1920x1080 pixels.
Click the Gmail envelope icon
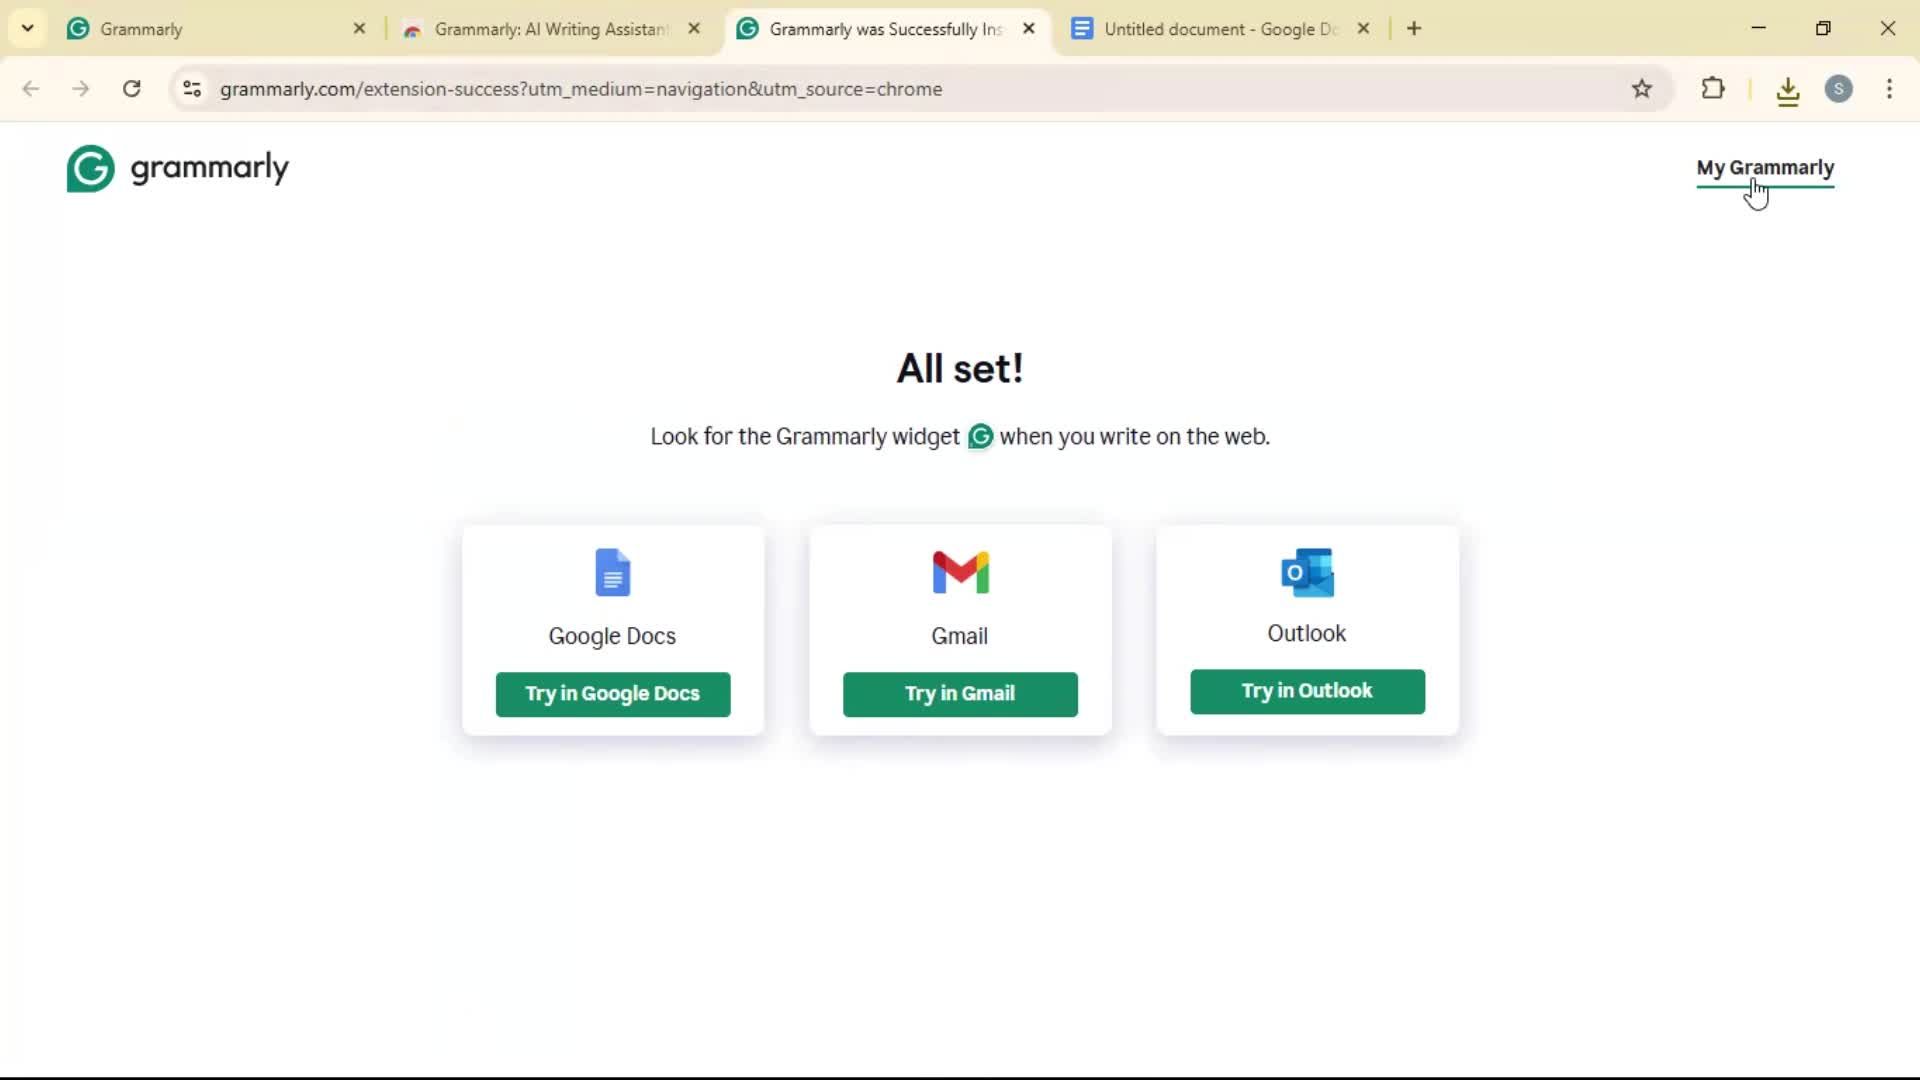point(960,572)
